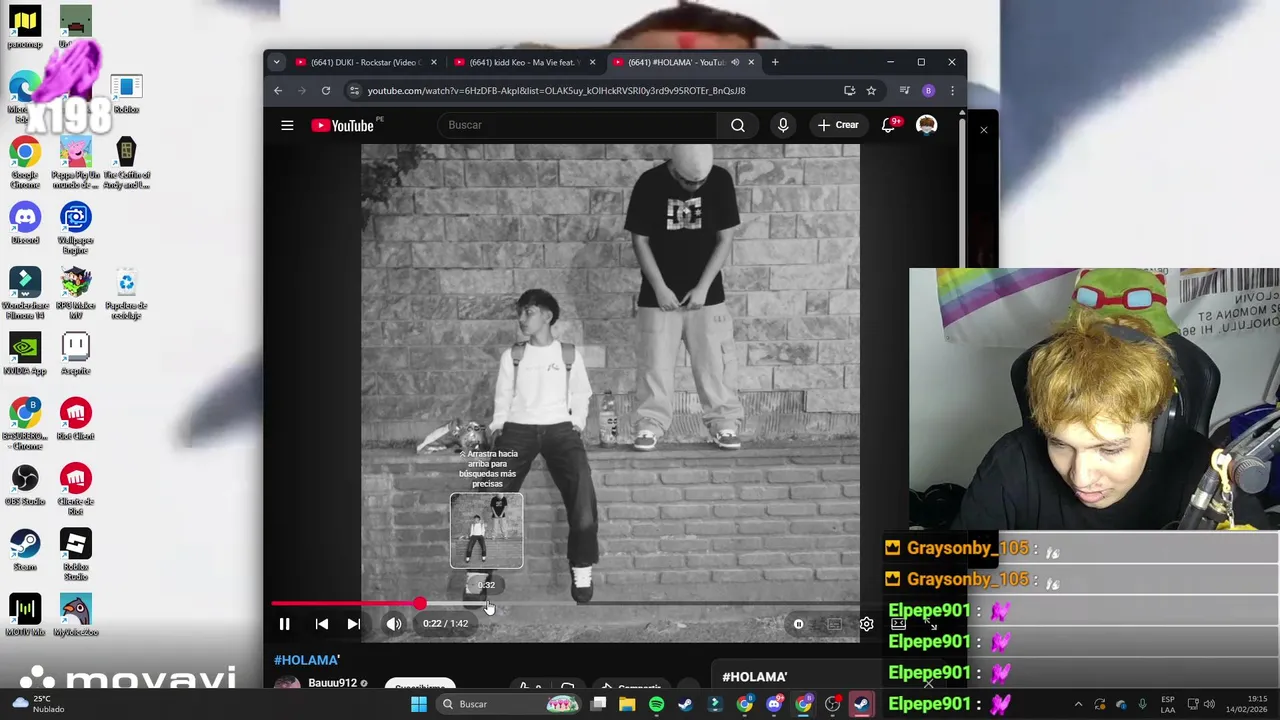This screenshot has height=720, width=1280.
Task: Open Spotify from the taskbar
Action: (656, 704)
